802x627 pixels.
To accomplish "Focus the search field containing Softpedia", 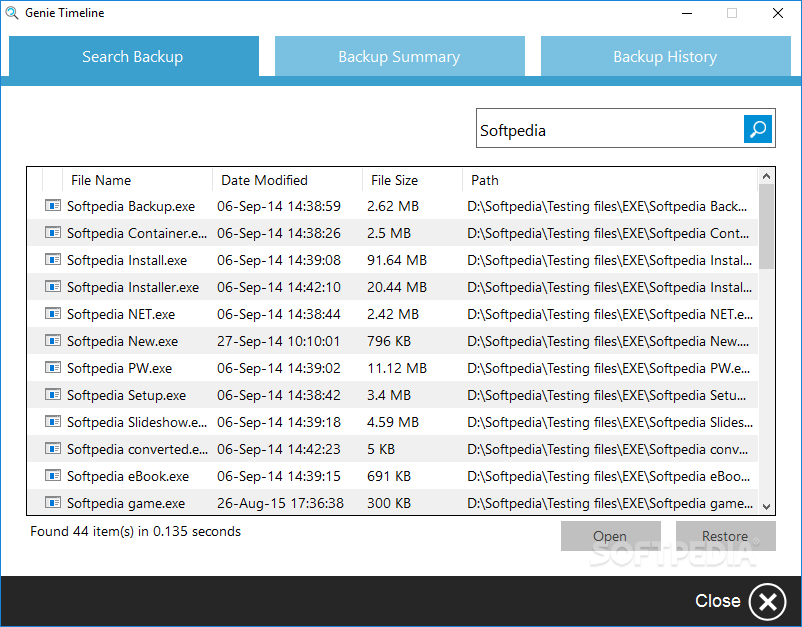I will click(610, 128).
